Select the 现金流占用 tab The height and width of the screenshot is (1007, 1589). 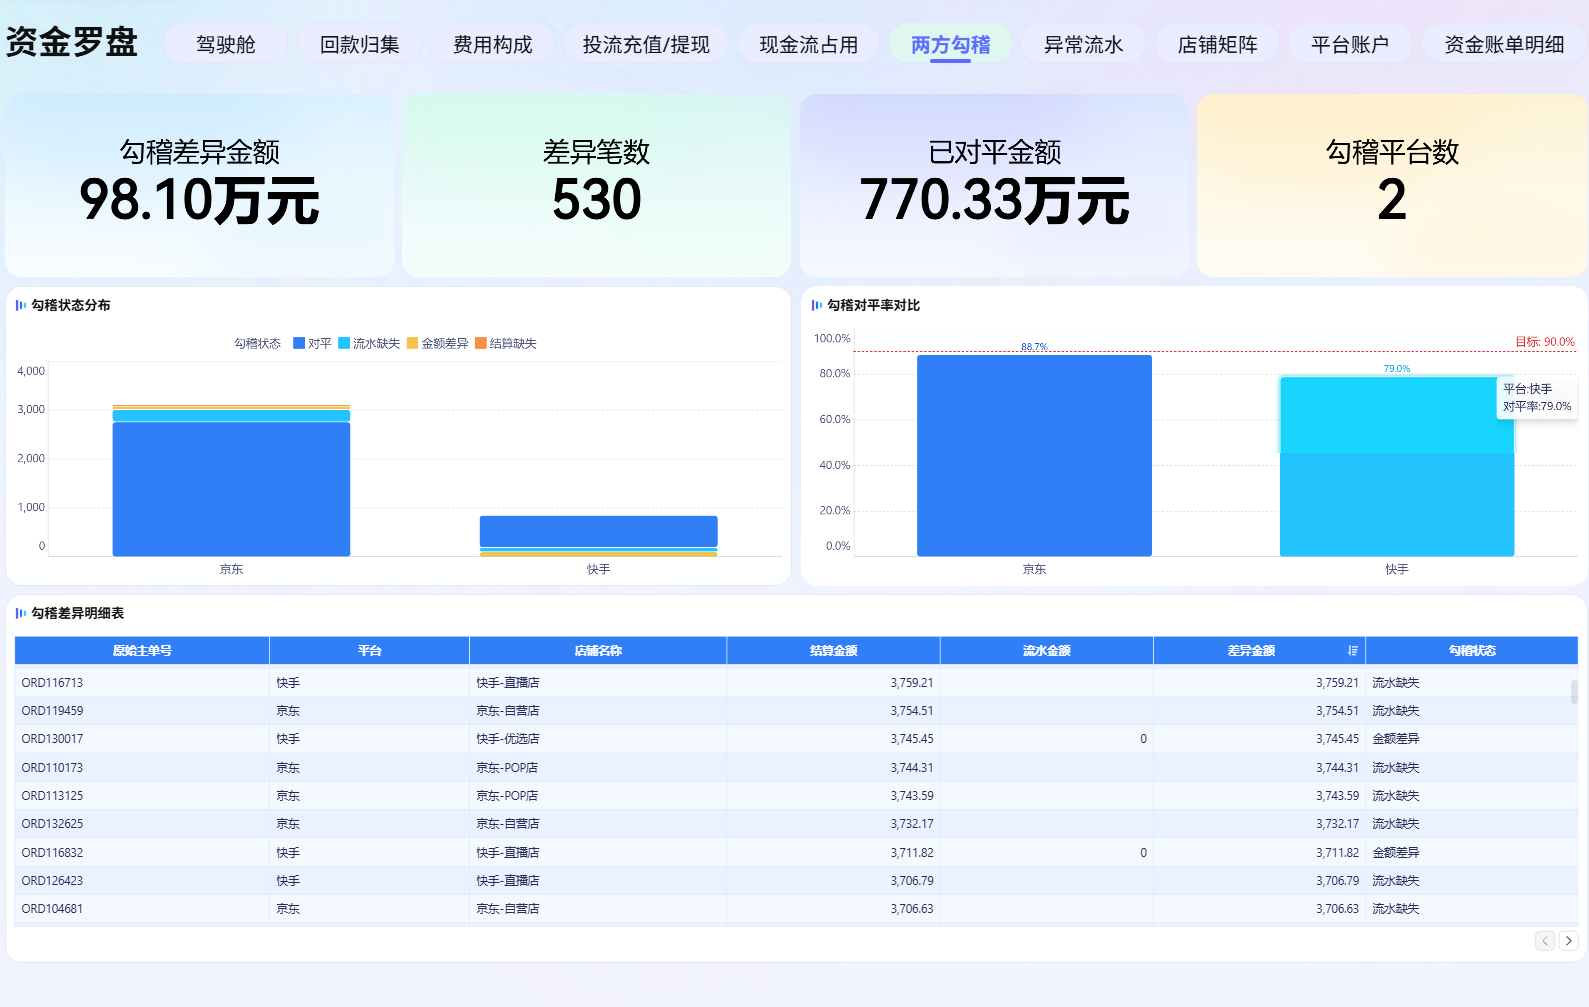809,44
